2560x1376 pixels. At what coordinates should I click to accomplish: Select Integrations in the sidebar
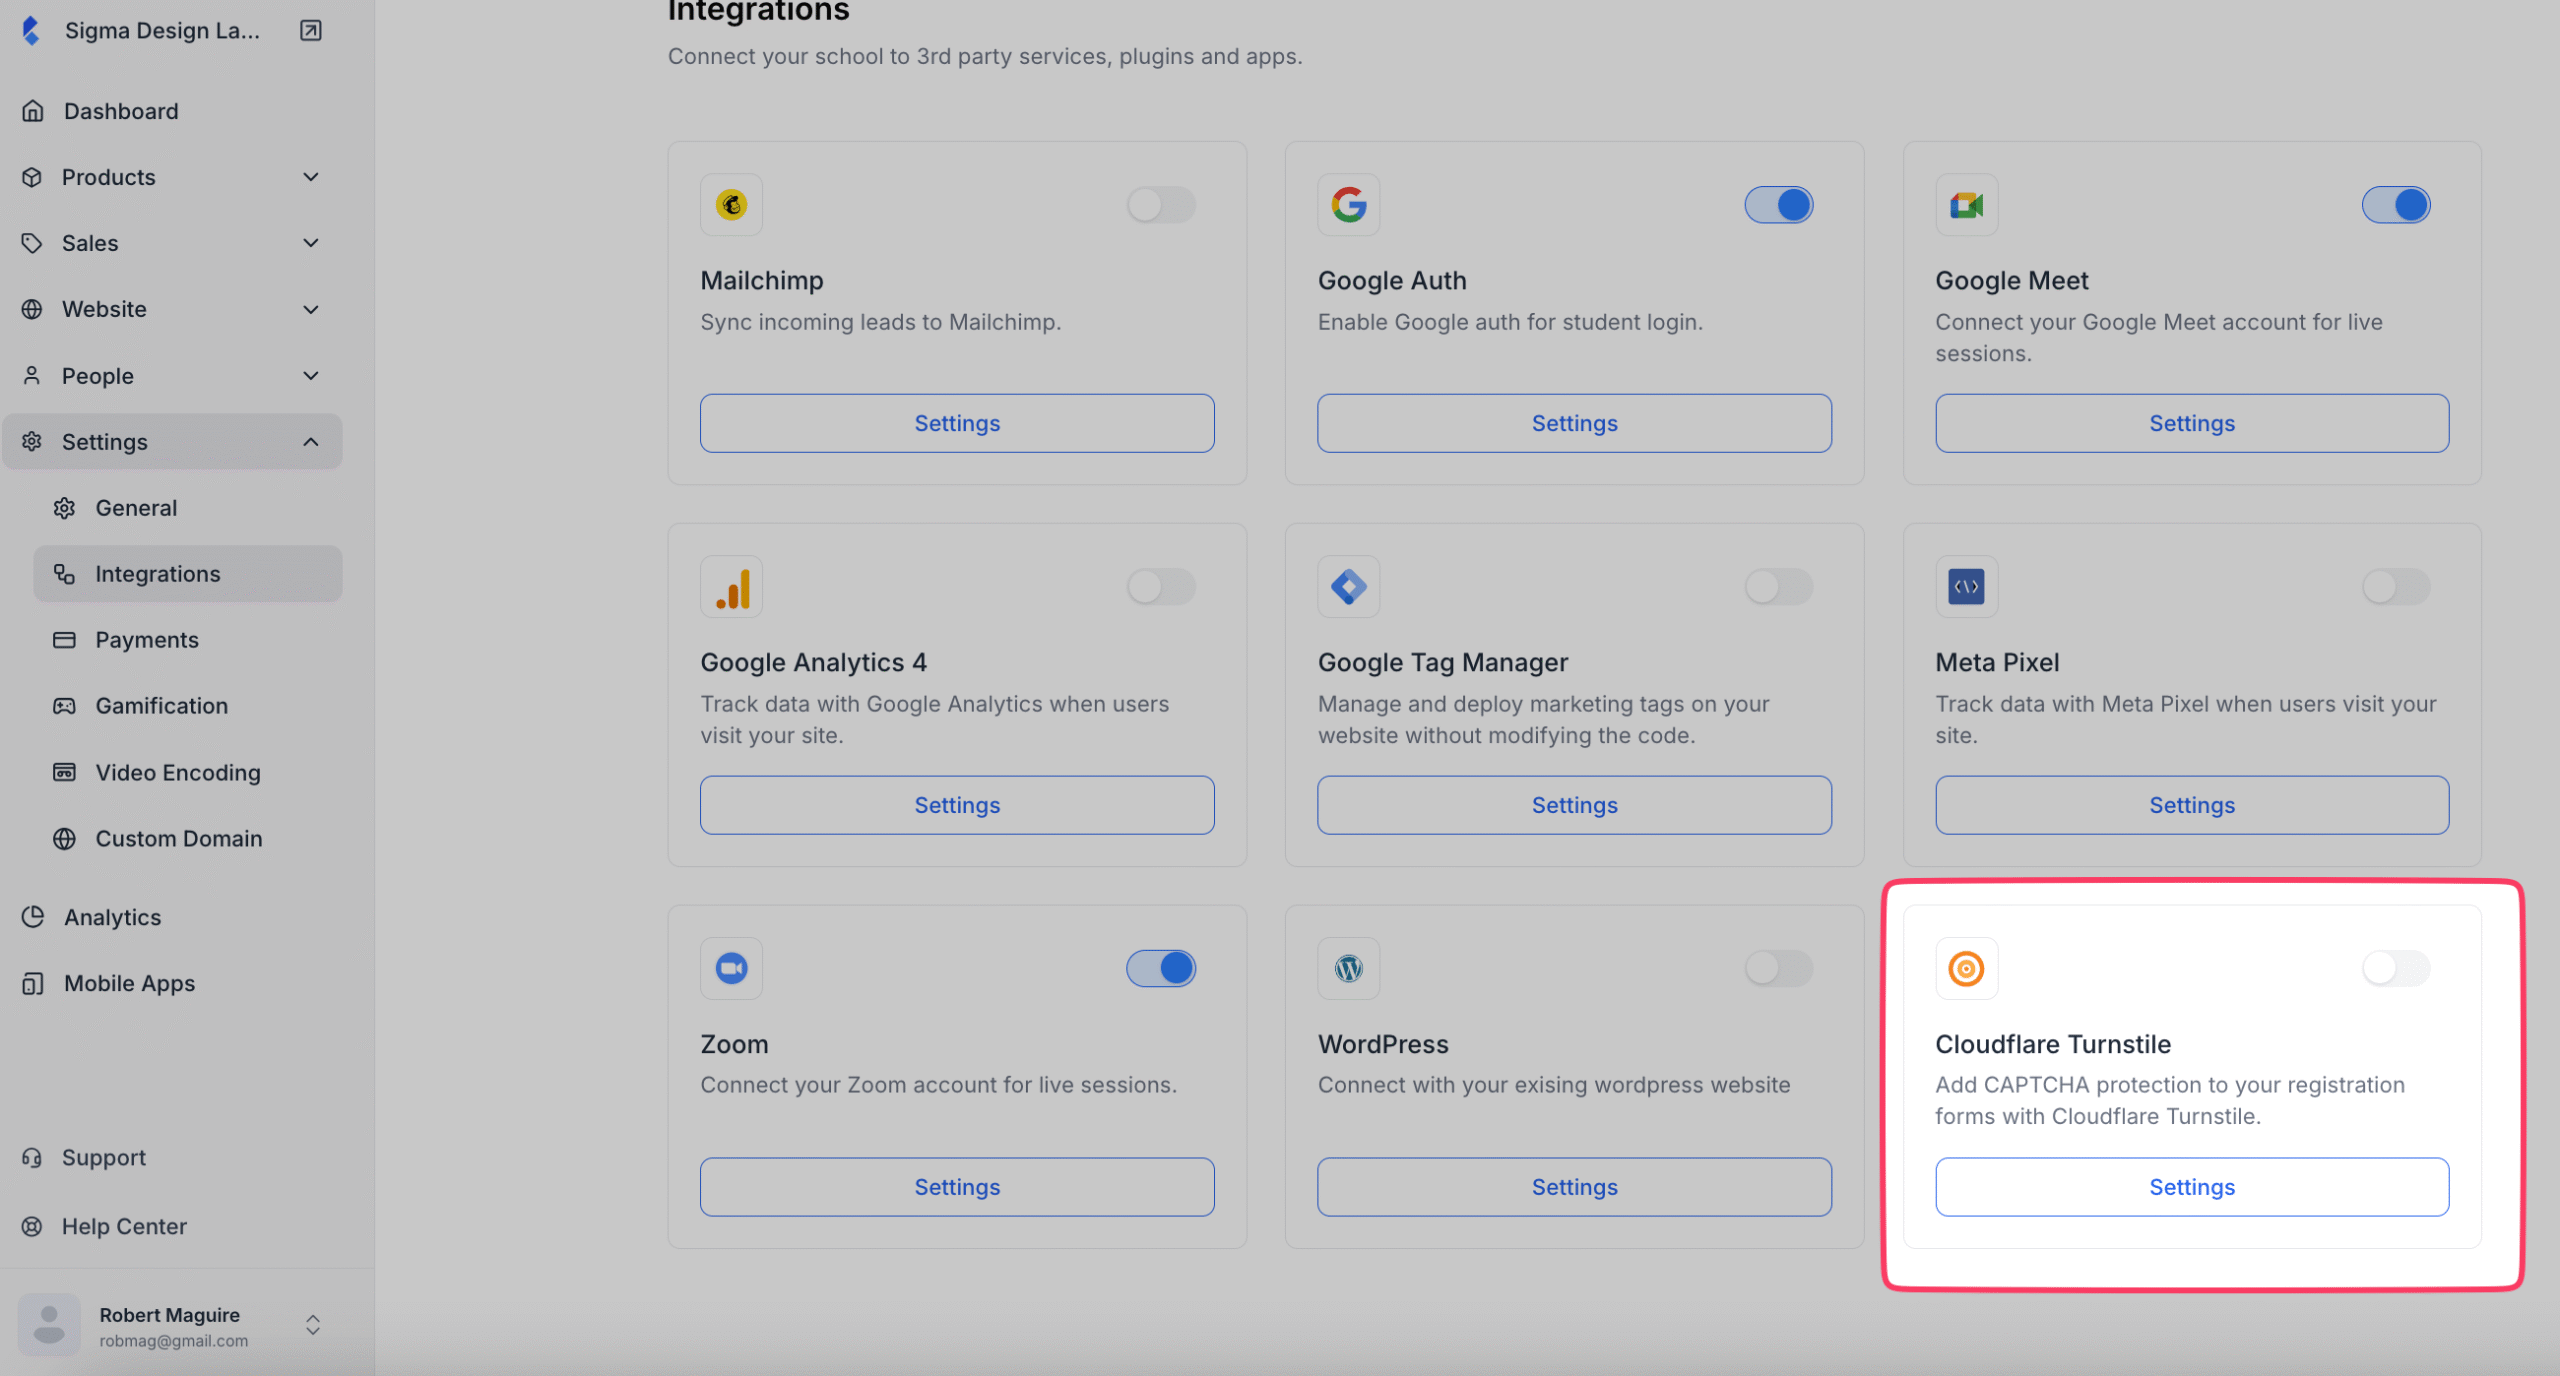[158, 574]
